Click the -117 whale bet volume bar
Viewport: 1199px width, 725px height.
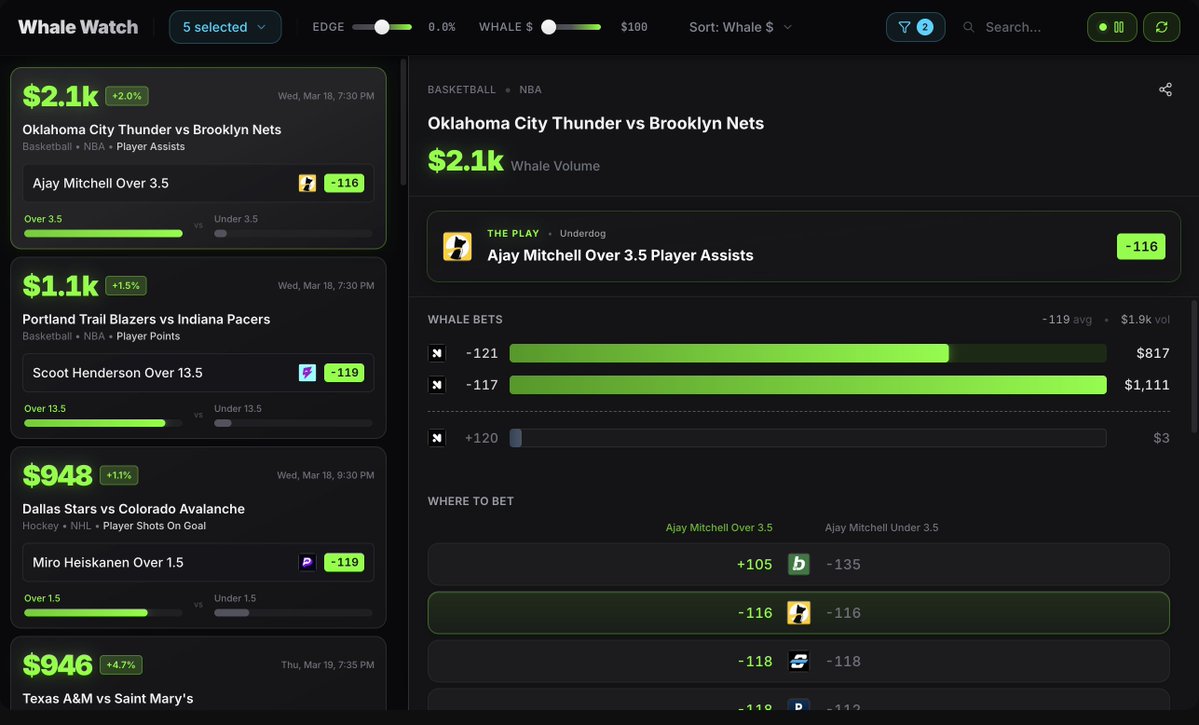coord(807,385)
